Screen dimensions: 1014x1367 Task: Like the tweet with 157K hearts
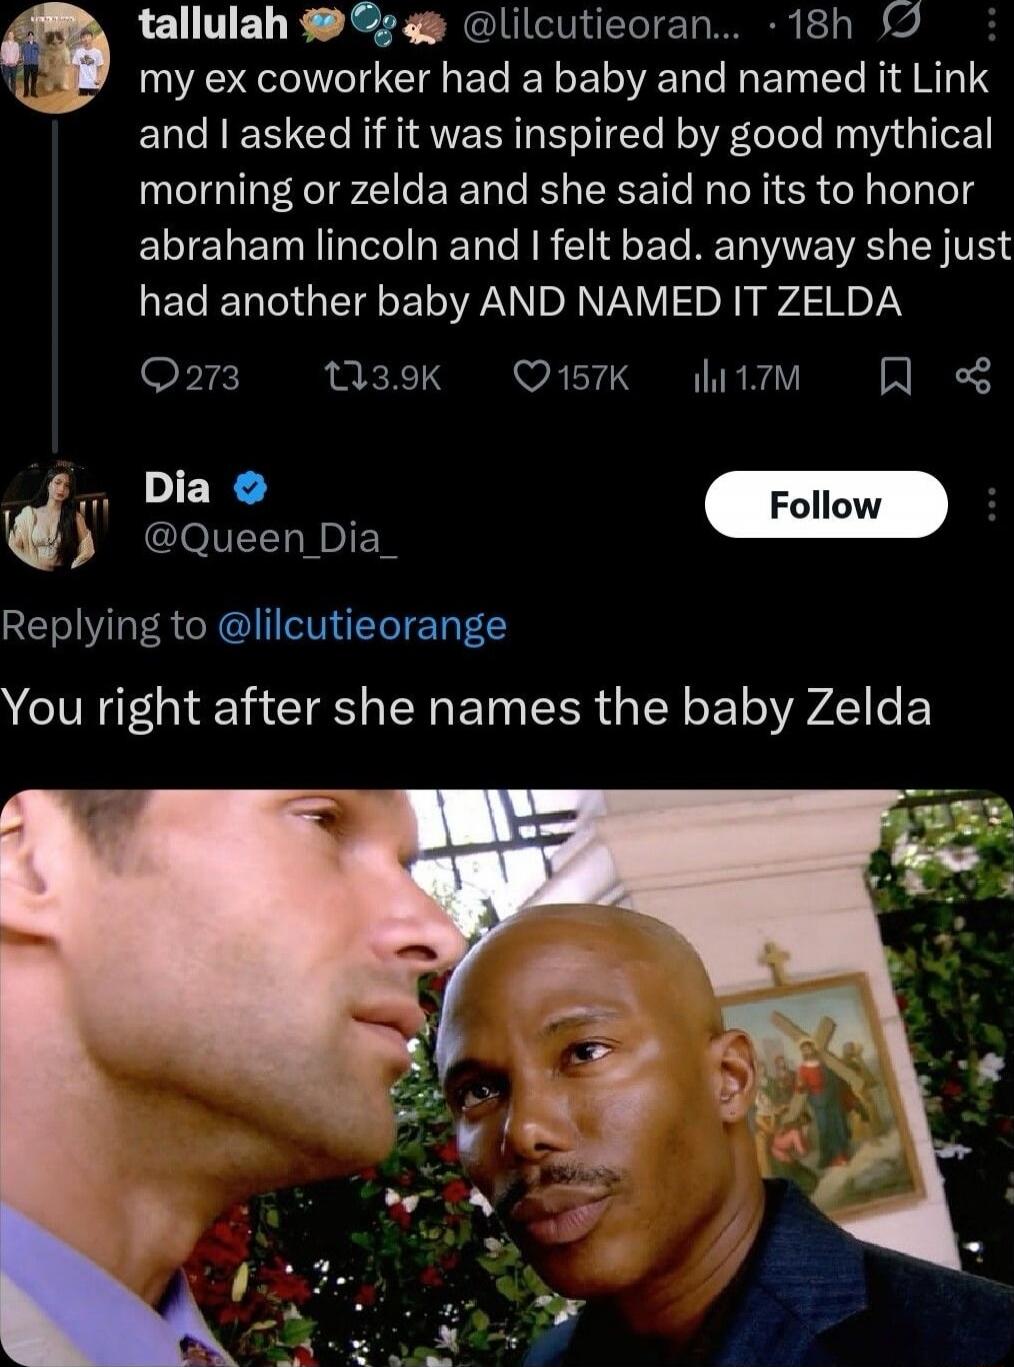pyautogui.click(x=571, y=376)
